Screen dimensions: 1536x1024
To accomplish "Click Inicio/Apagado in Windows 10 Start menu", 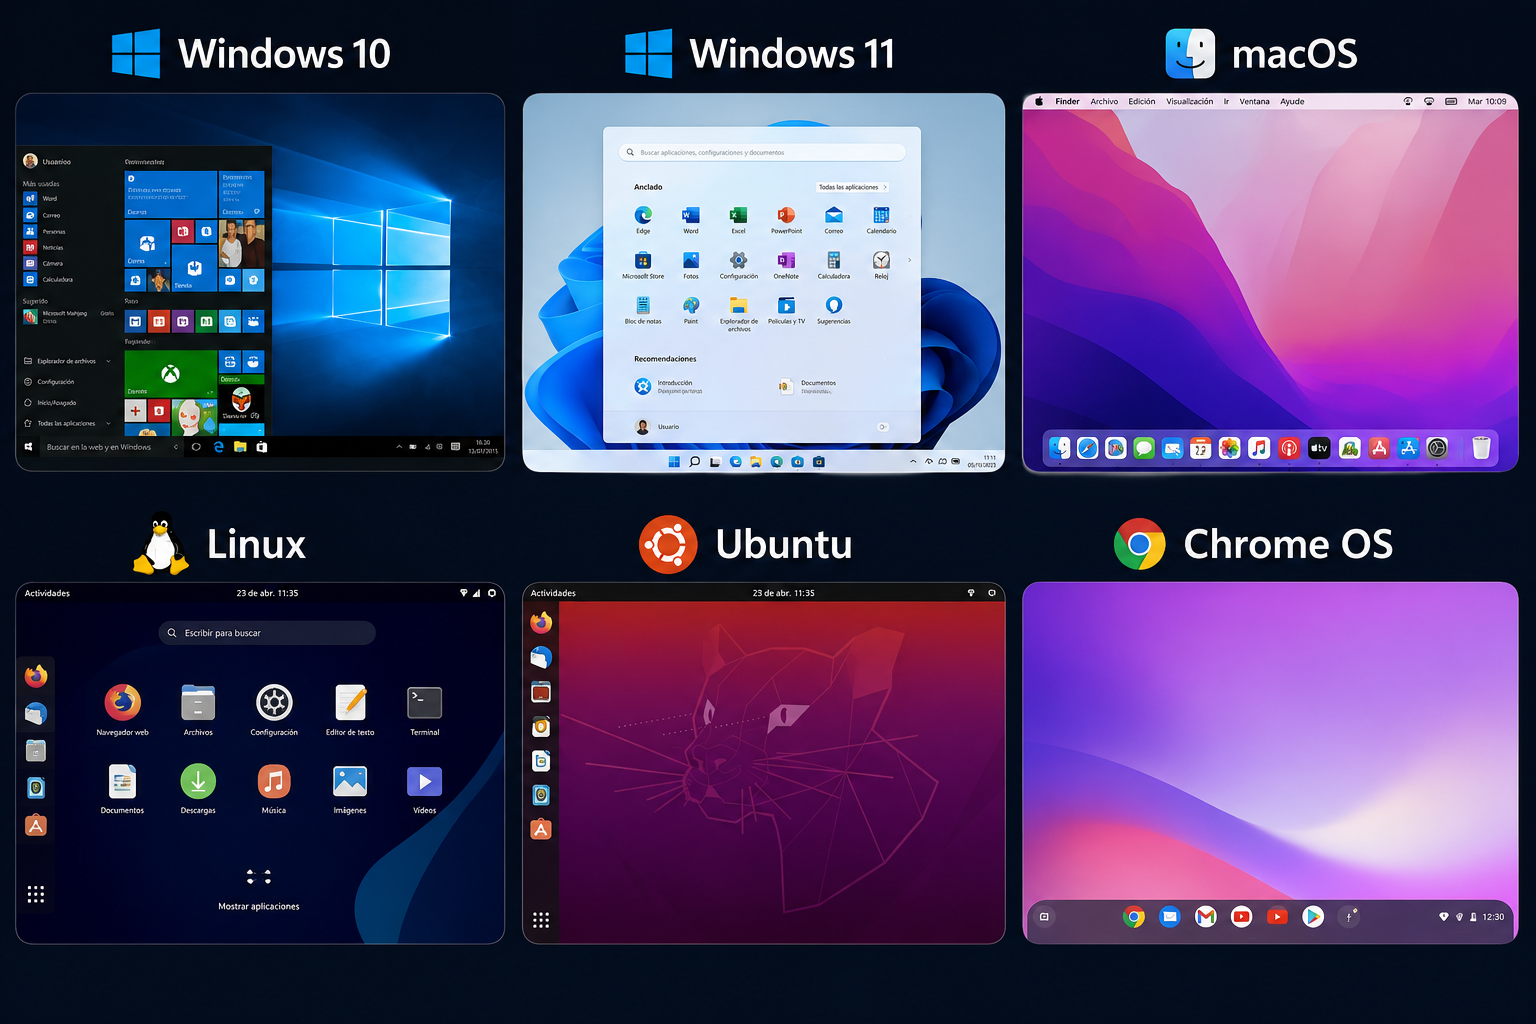I will (x=50, y=403).
